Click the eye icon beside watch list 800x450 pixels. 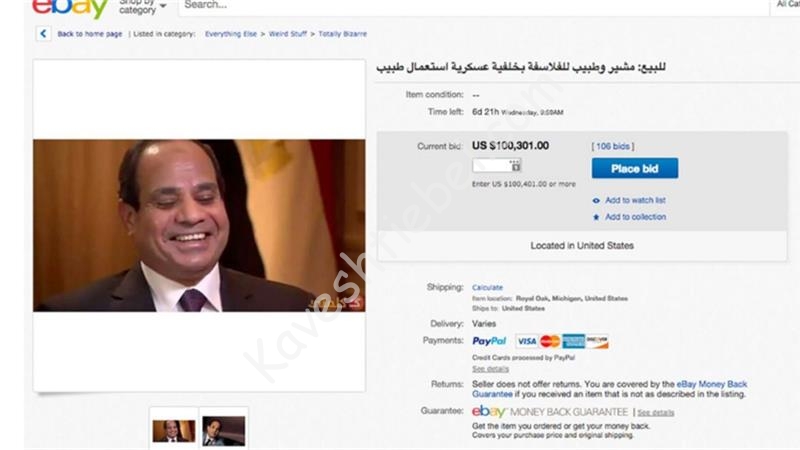pyautogui.click(x=596, y=201)
